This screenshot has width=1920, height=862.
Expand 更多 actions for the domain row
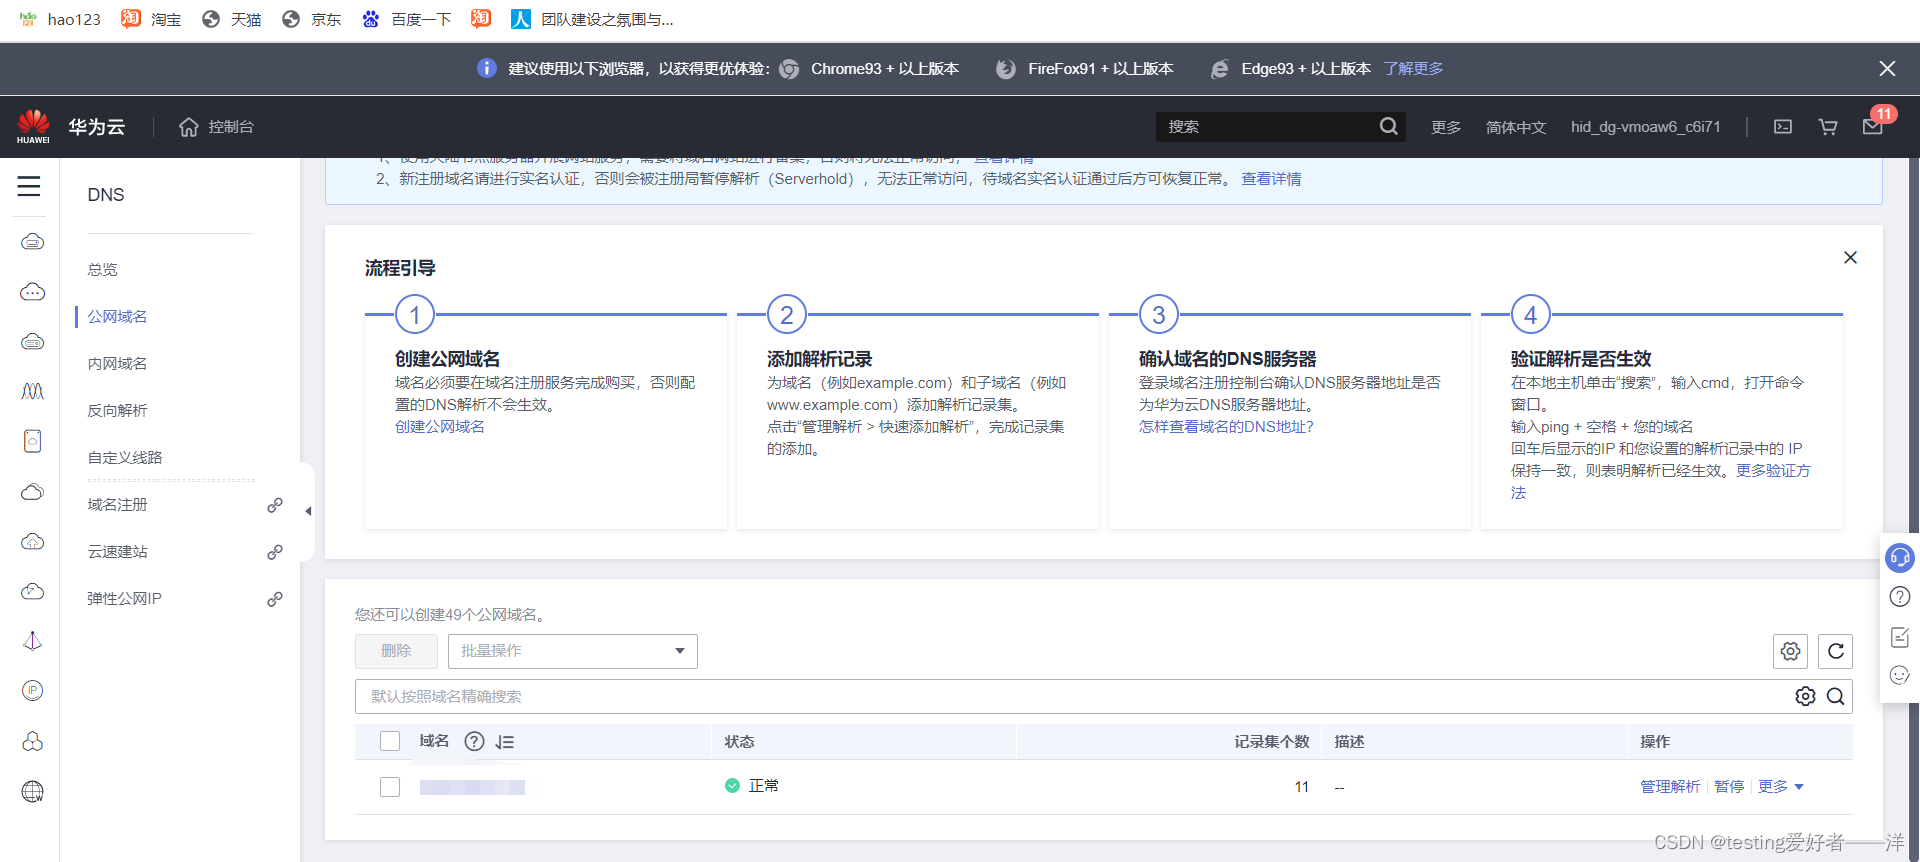pos(1781,787)
